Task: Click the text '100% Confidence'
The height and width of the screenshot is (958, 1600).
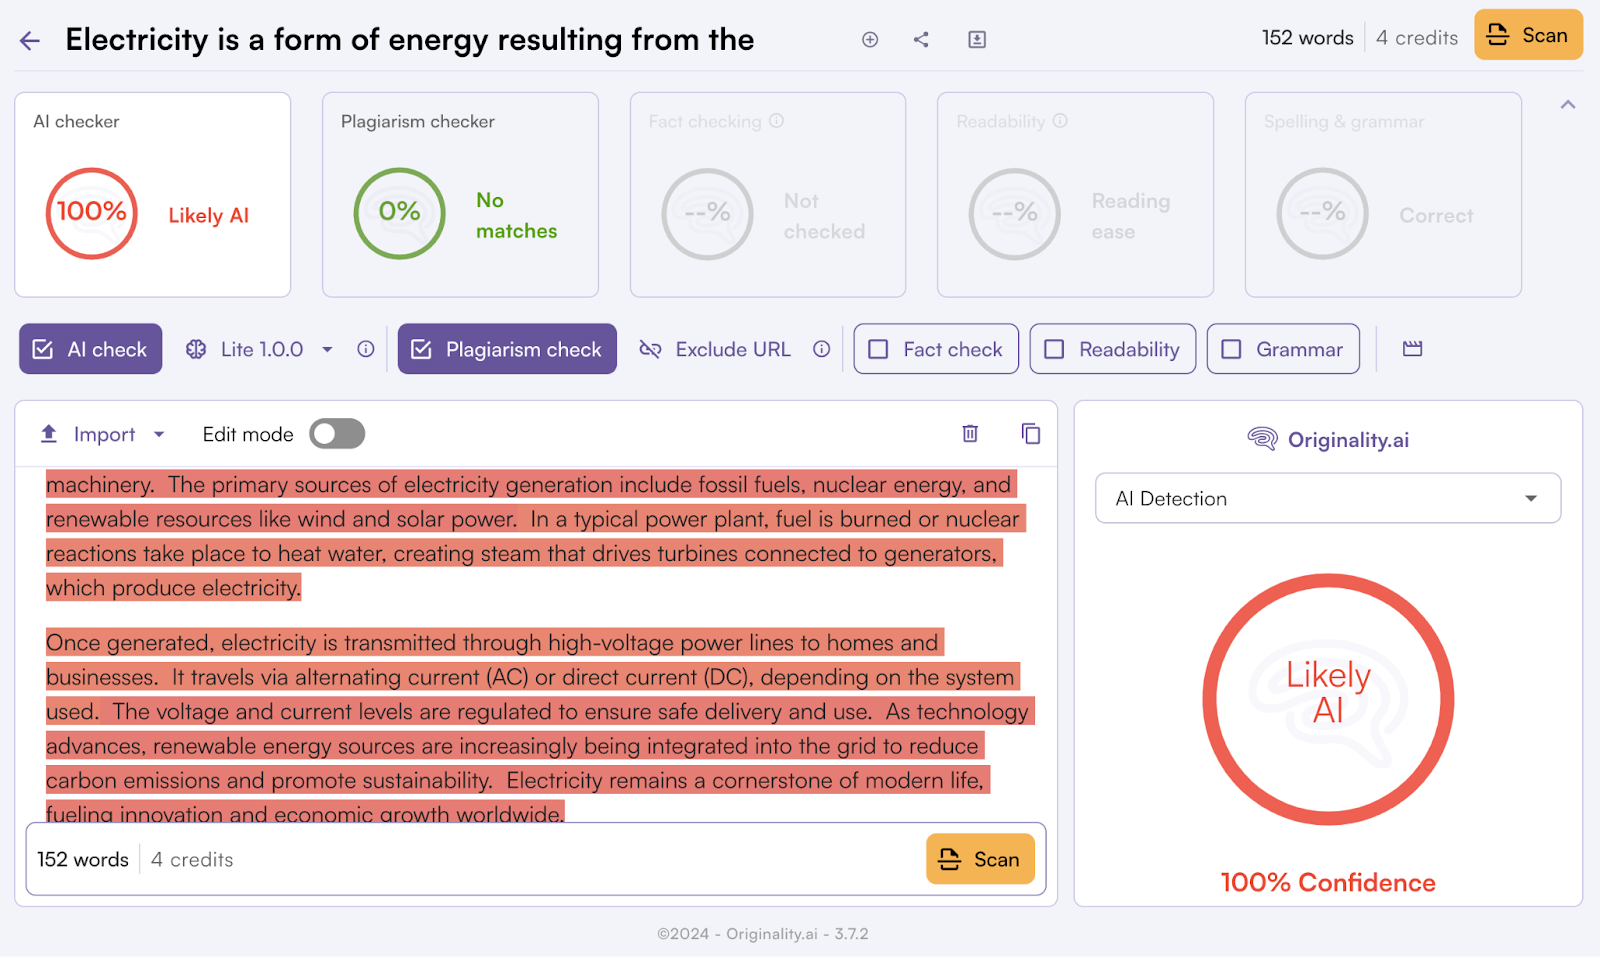Action: coord(1328,882)
